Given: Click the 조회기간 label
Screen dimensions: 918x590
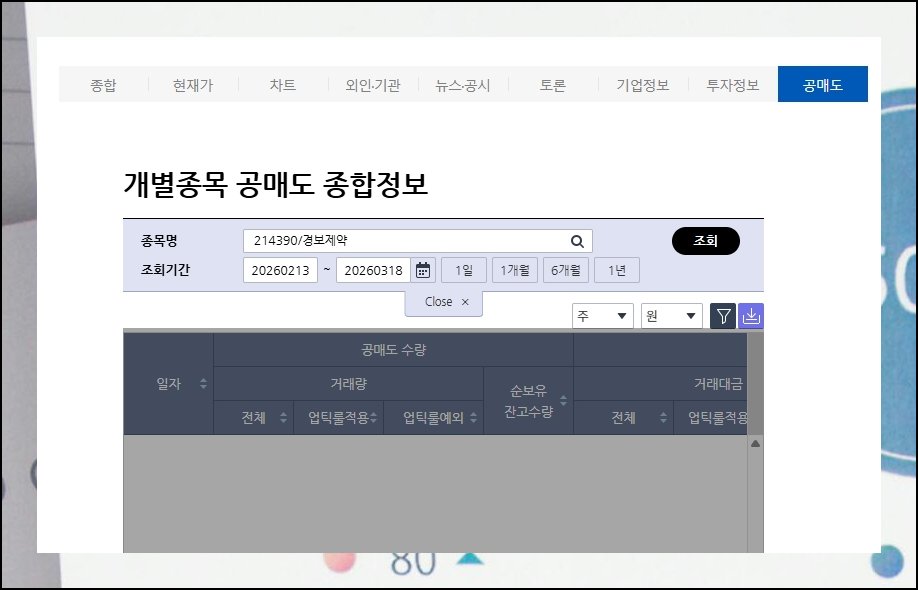Looking at the screenshot, I should point(165,270).
